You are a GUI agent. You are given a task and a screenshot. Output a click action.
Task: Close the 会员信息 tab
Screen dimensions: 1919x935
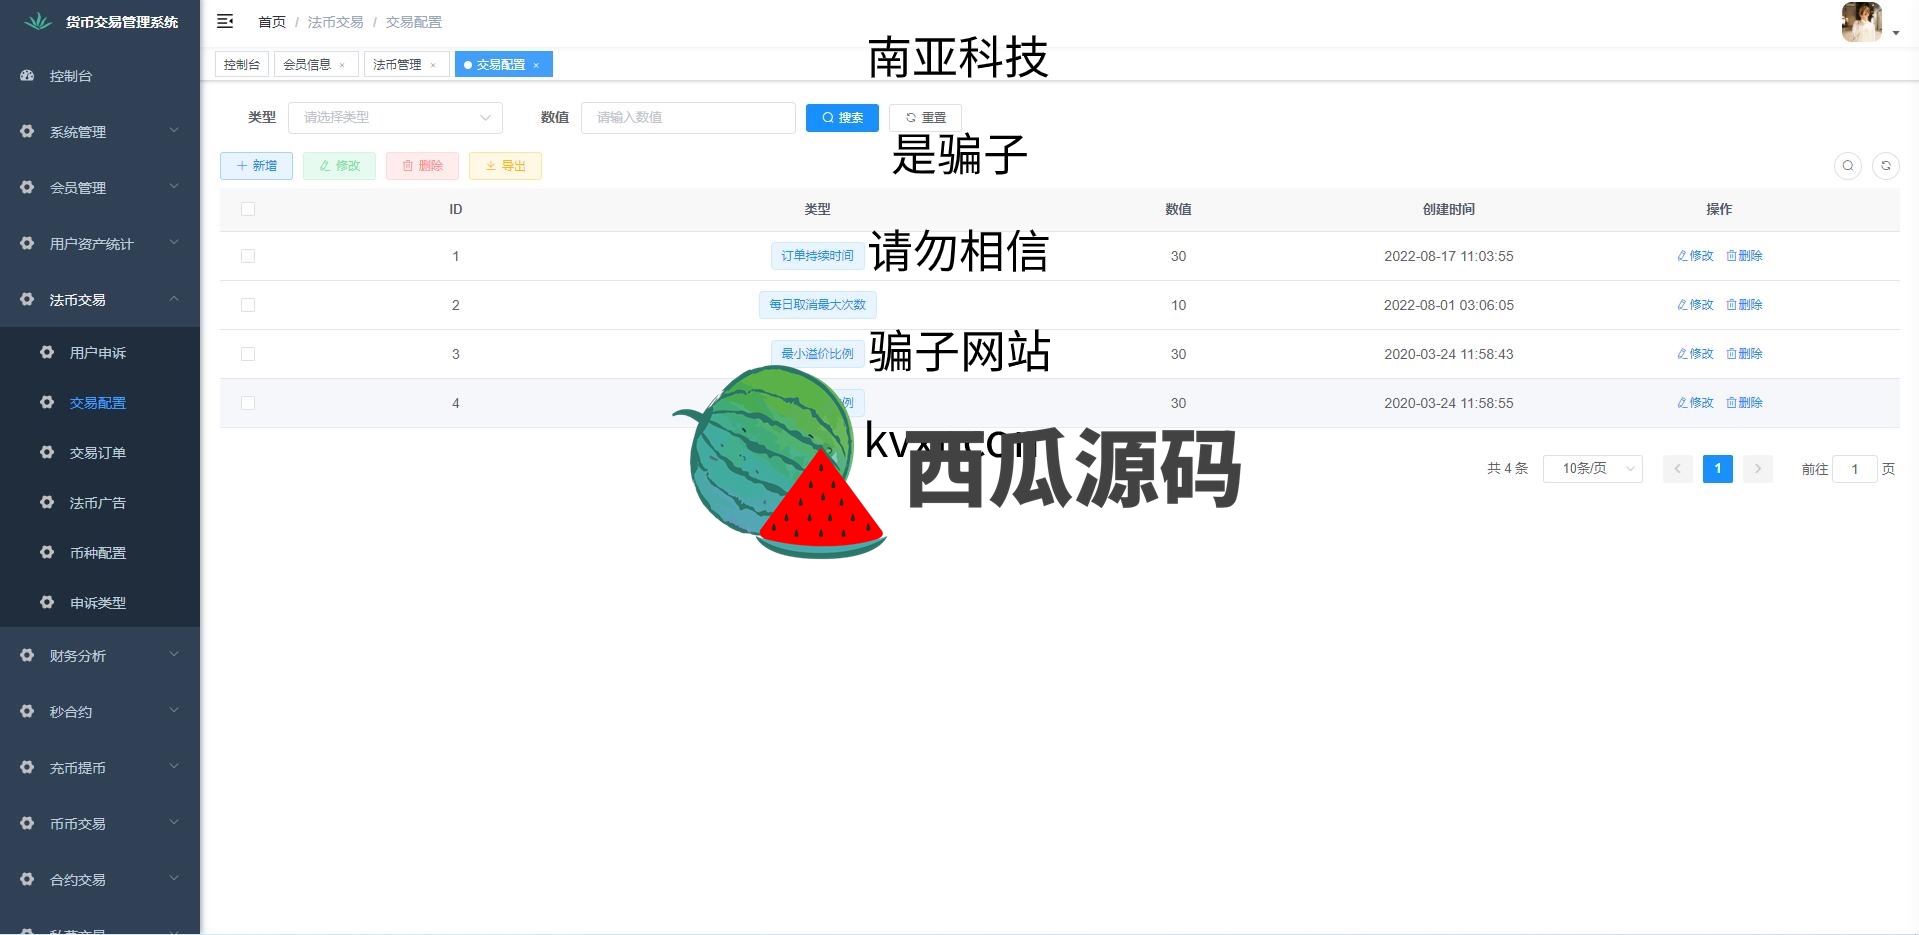click(x=342, y=65)
